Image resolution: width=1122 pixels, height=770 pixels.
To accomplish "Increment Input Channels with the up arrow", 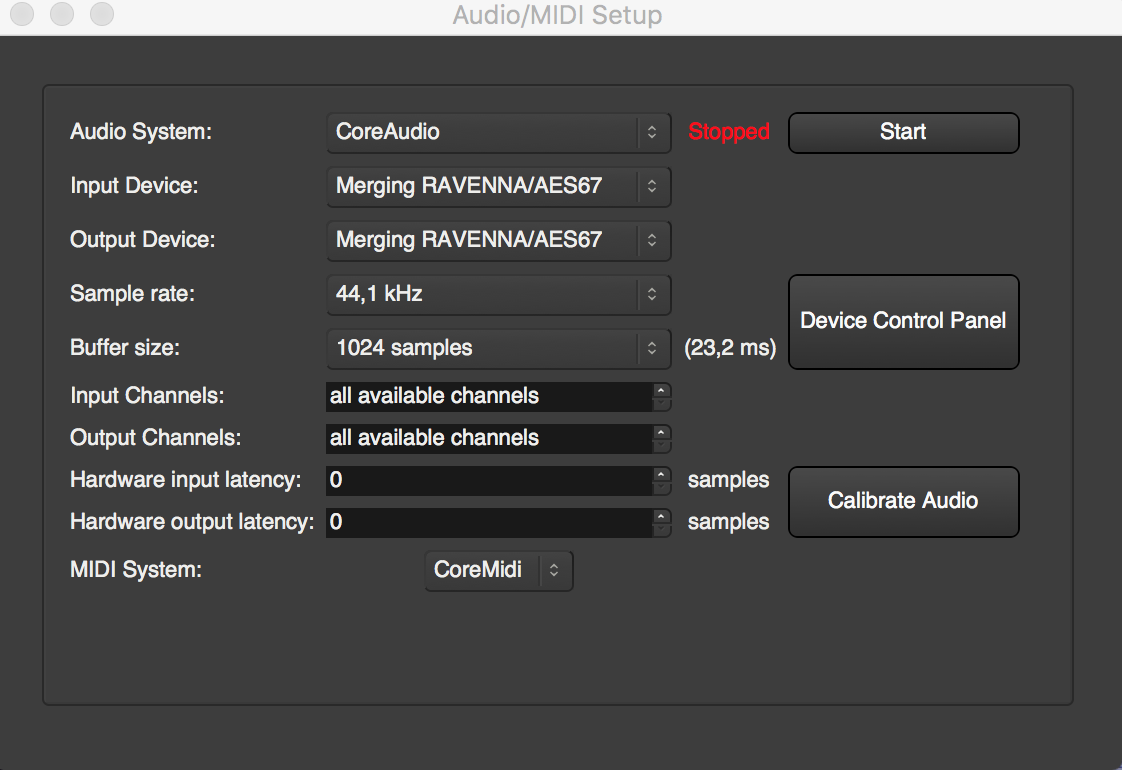I will pyautogui.click(x=661, y=390).
